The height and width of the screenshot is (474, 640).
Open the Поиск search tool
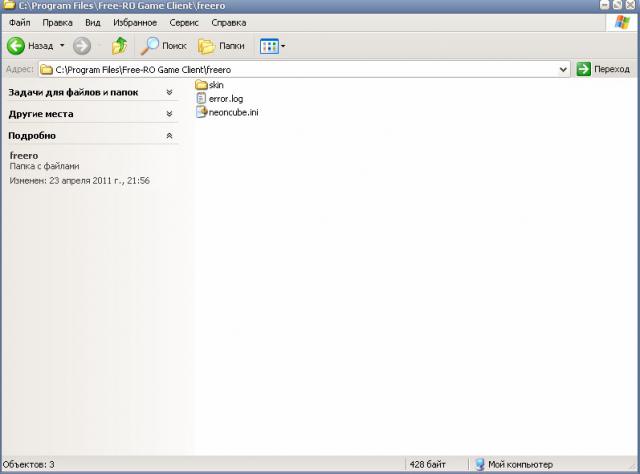tap(164, 46)
